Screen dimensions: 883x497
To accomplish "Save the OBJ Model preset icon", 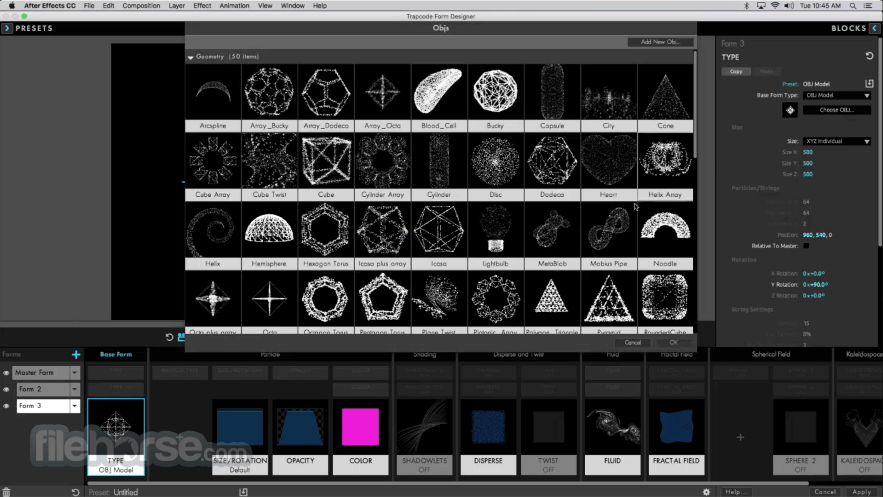I will [x=869, y=83].
